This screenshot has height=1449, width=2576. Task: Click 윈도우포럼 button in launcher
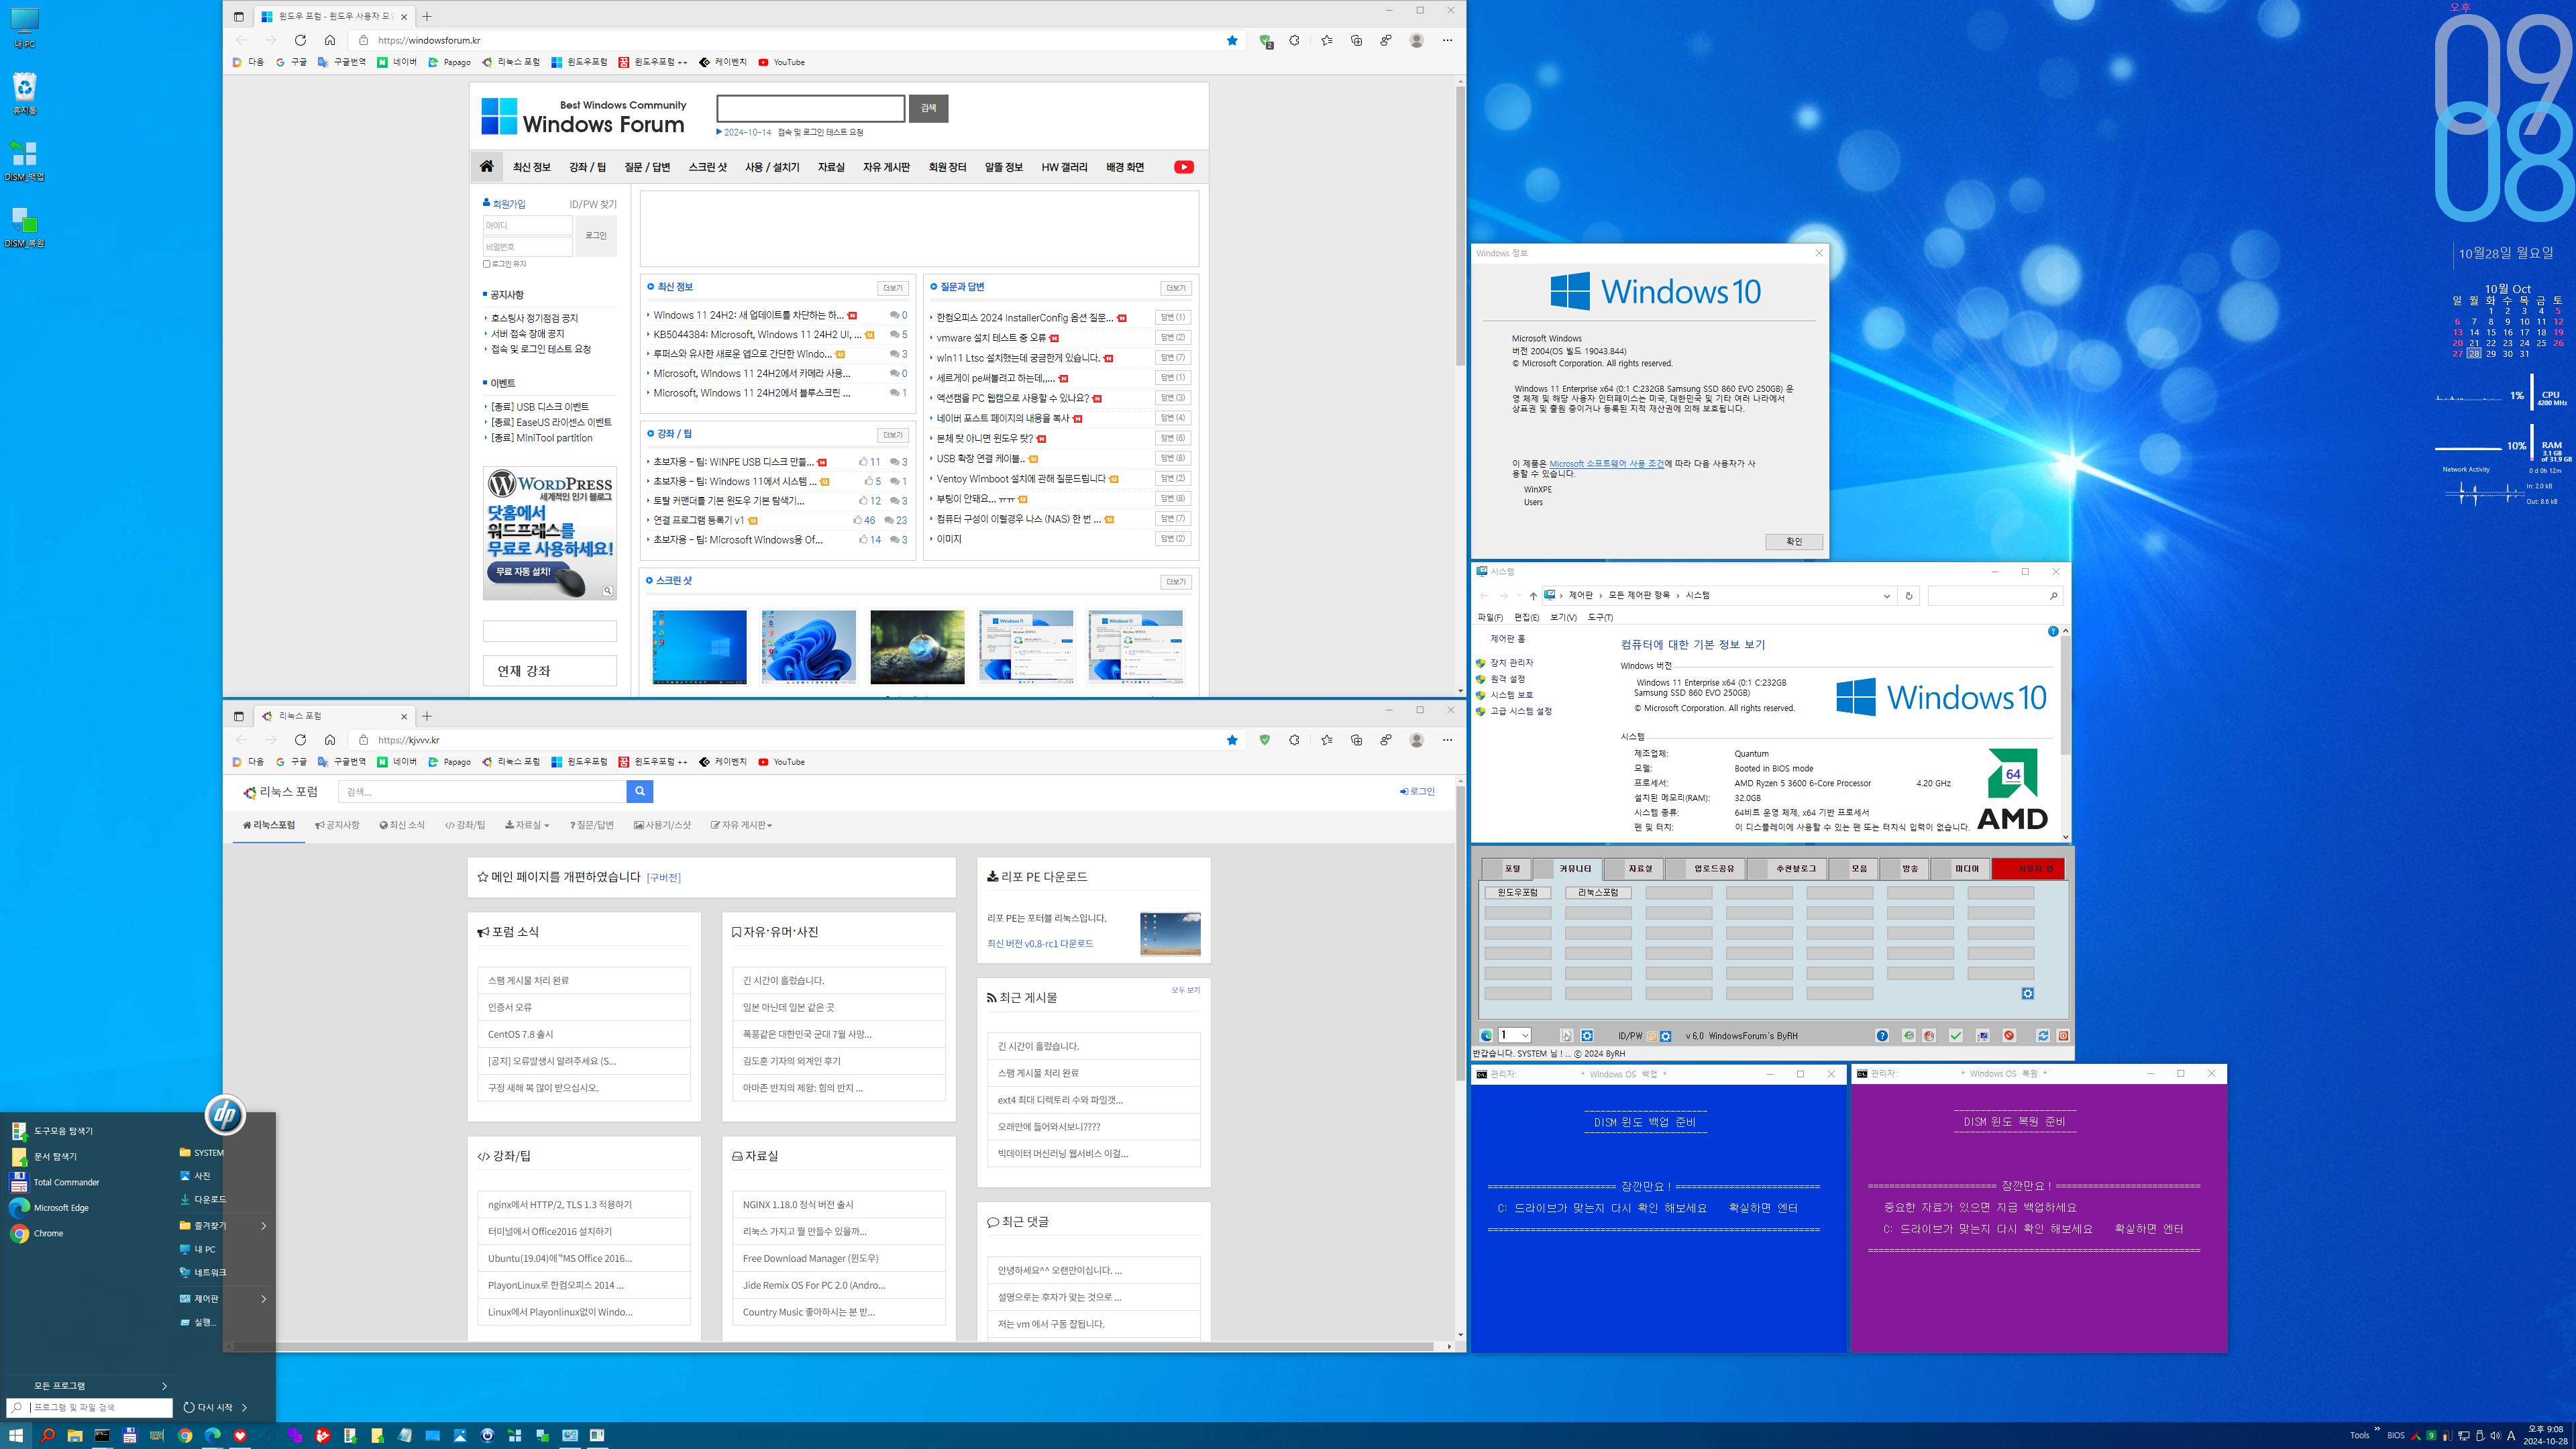[x=1518, y=892]
